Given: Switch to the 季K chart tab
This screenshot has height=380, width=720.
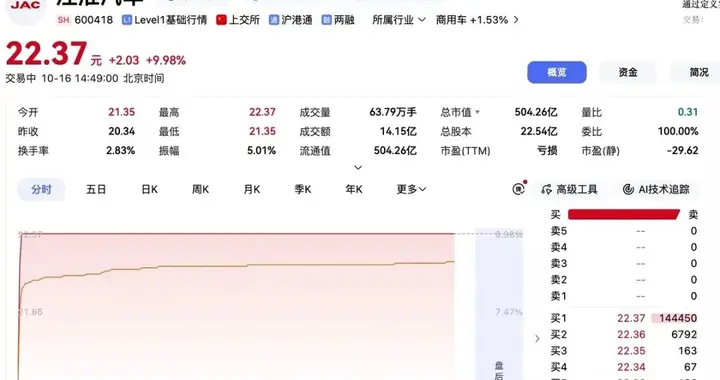Looking at the screenshot, I should pos(303,190).
